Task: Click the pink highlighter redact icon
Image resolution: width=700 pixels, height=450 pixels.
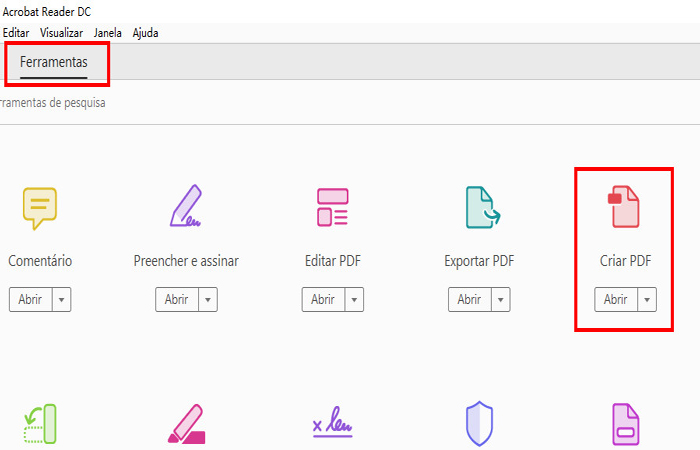Action: 187,424
